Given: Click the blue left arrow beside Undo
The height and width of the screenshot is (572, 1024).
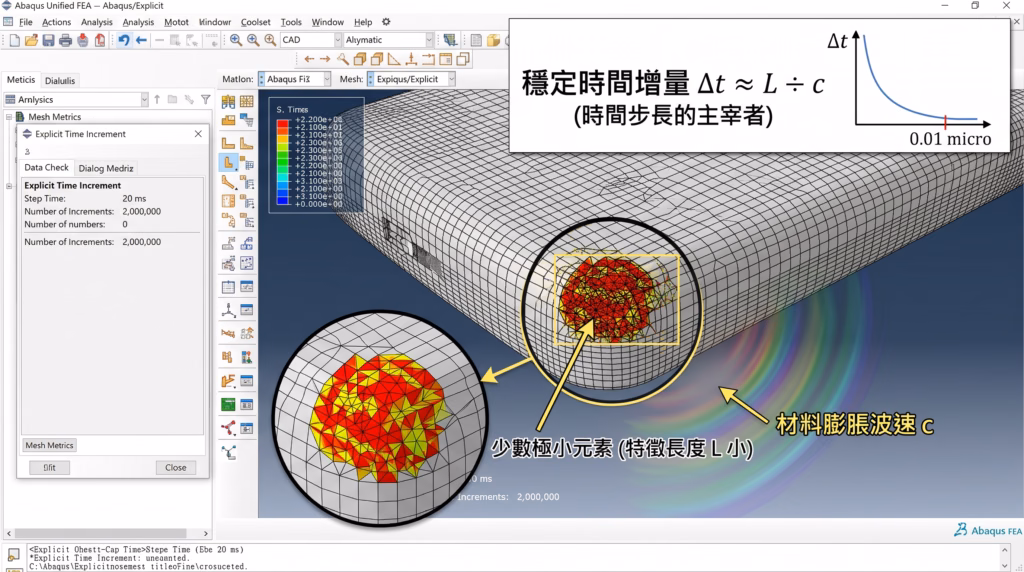Looking at the screenshot, I should [141, 40].
